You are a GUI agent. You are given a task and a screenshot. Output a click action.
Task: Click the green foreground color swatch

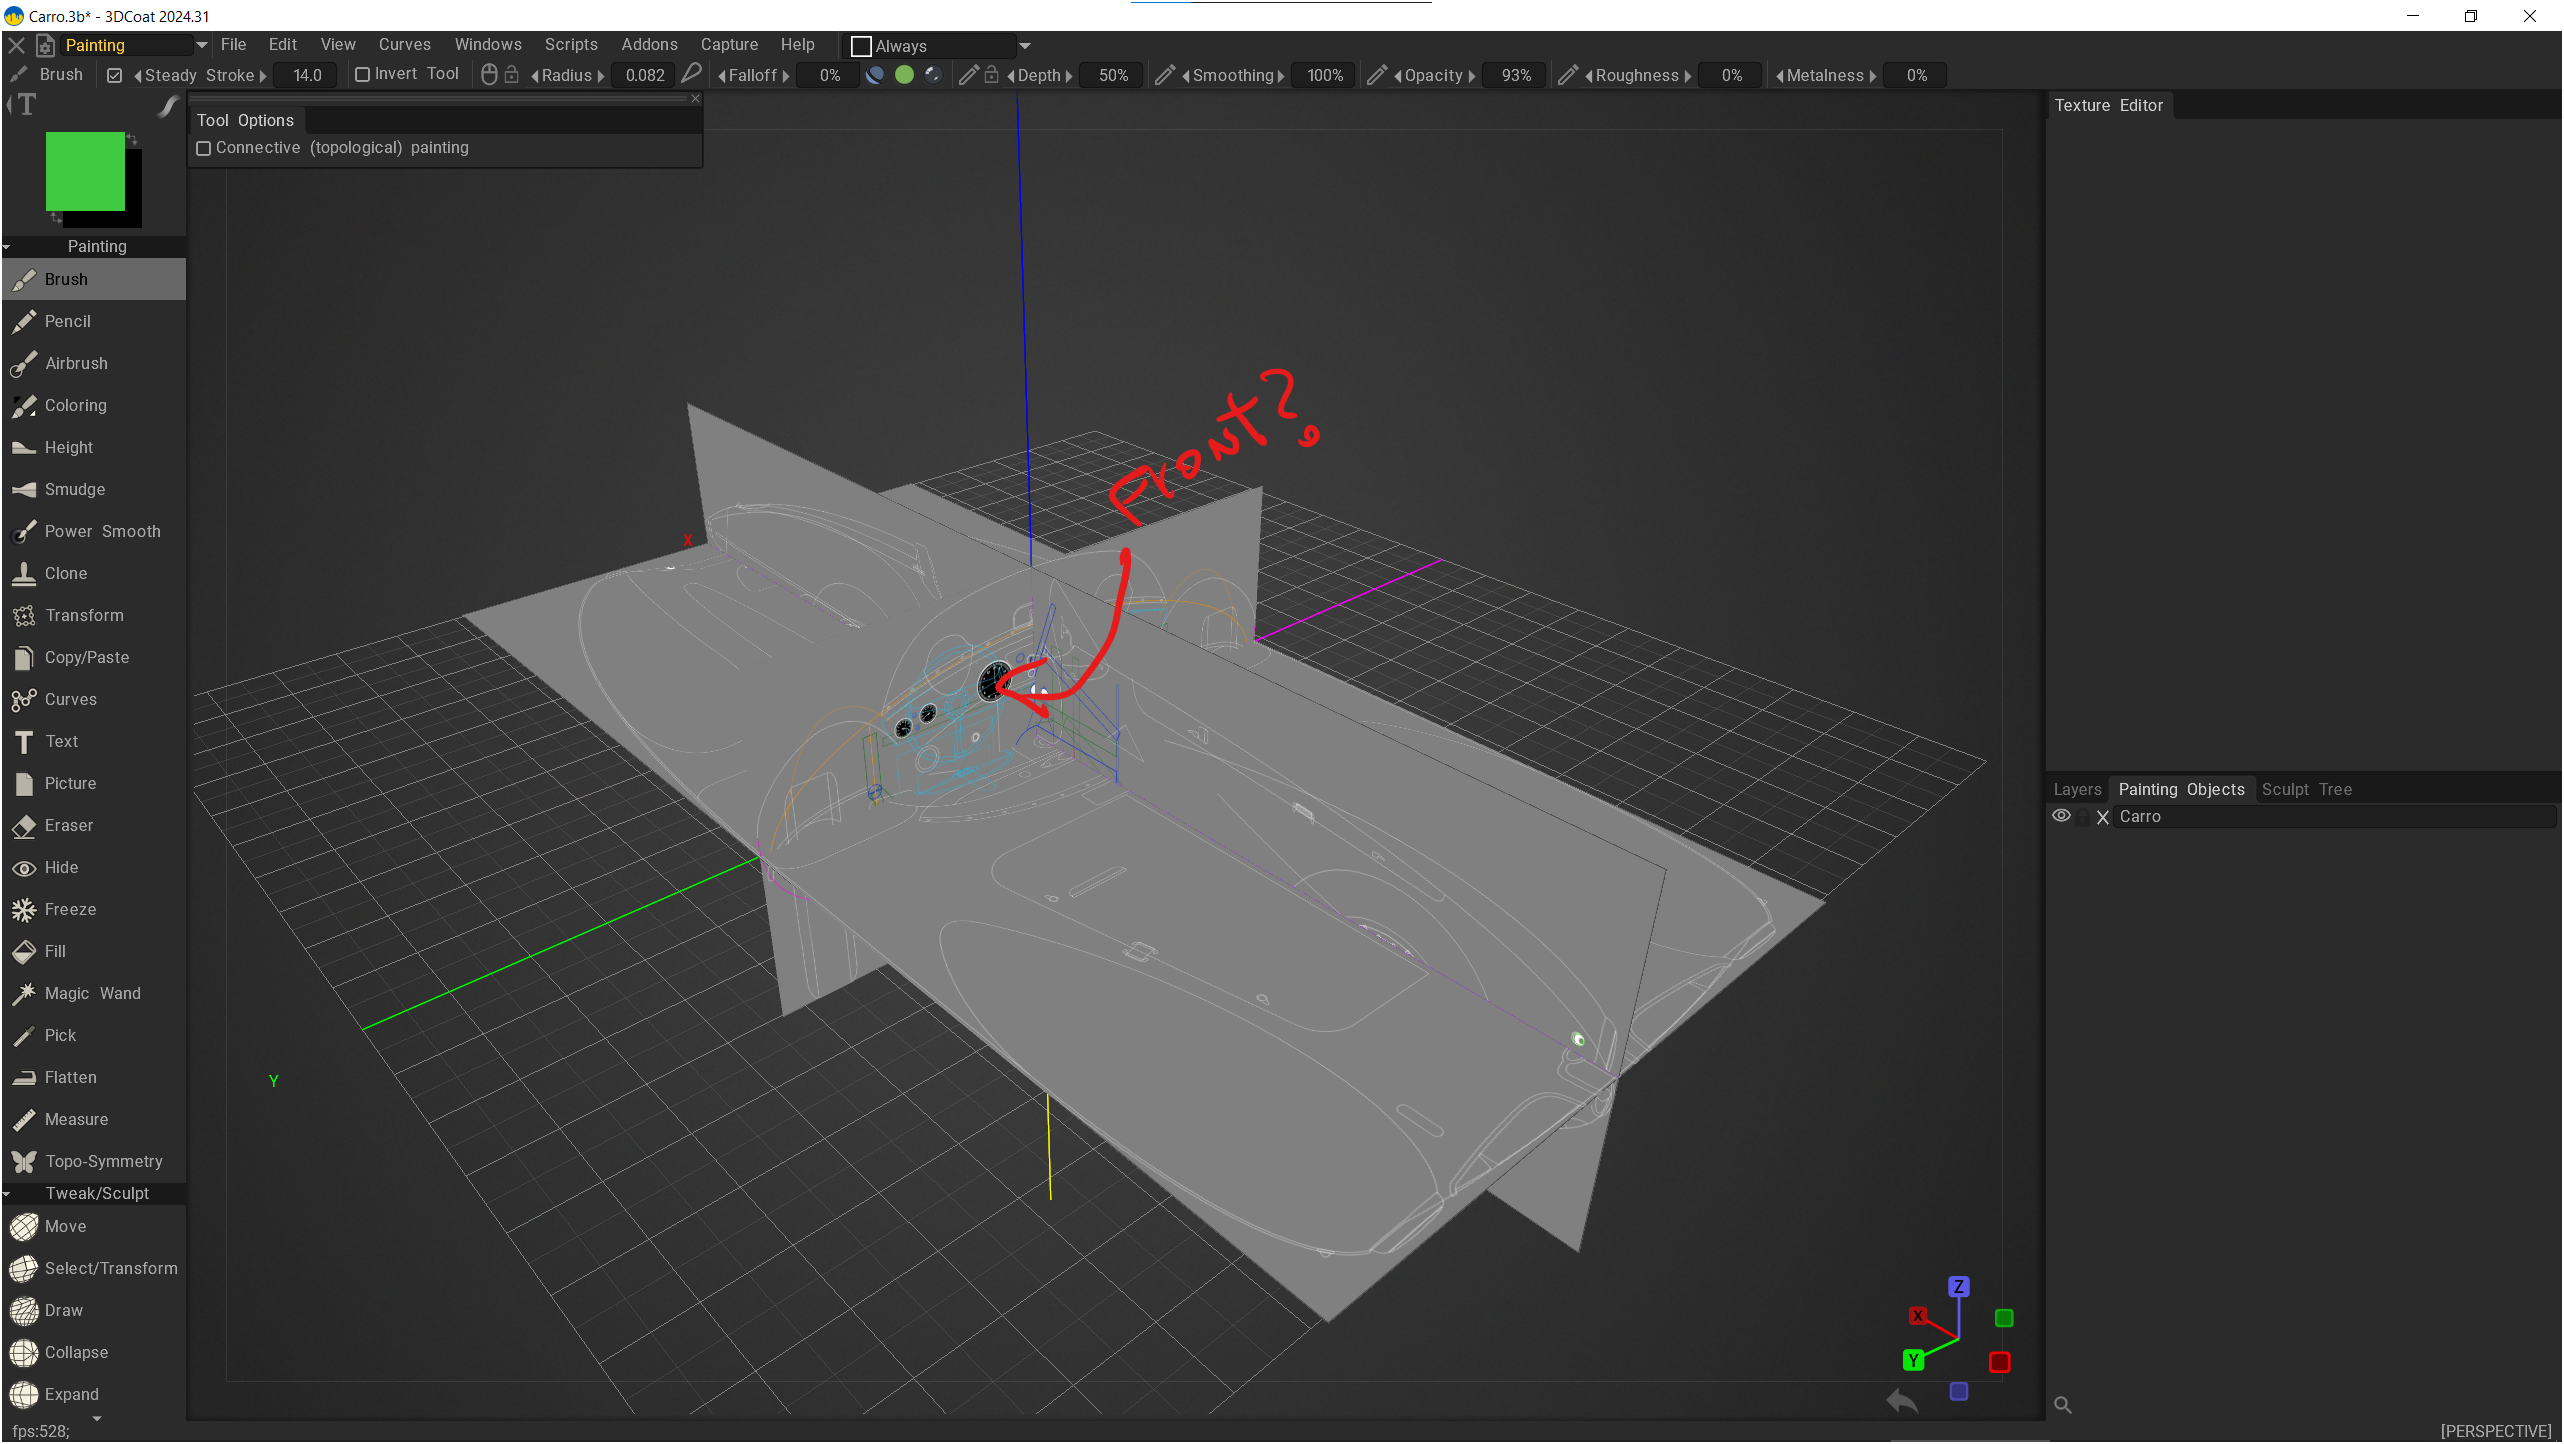click(x=85, y=171)
